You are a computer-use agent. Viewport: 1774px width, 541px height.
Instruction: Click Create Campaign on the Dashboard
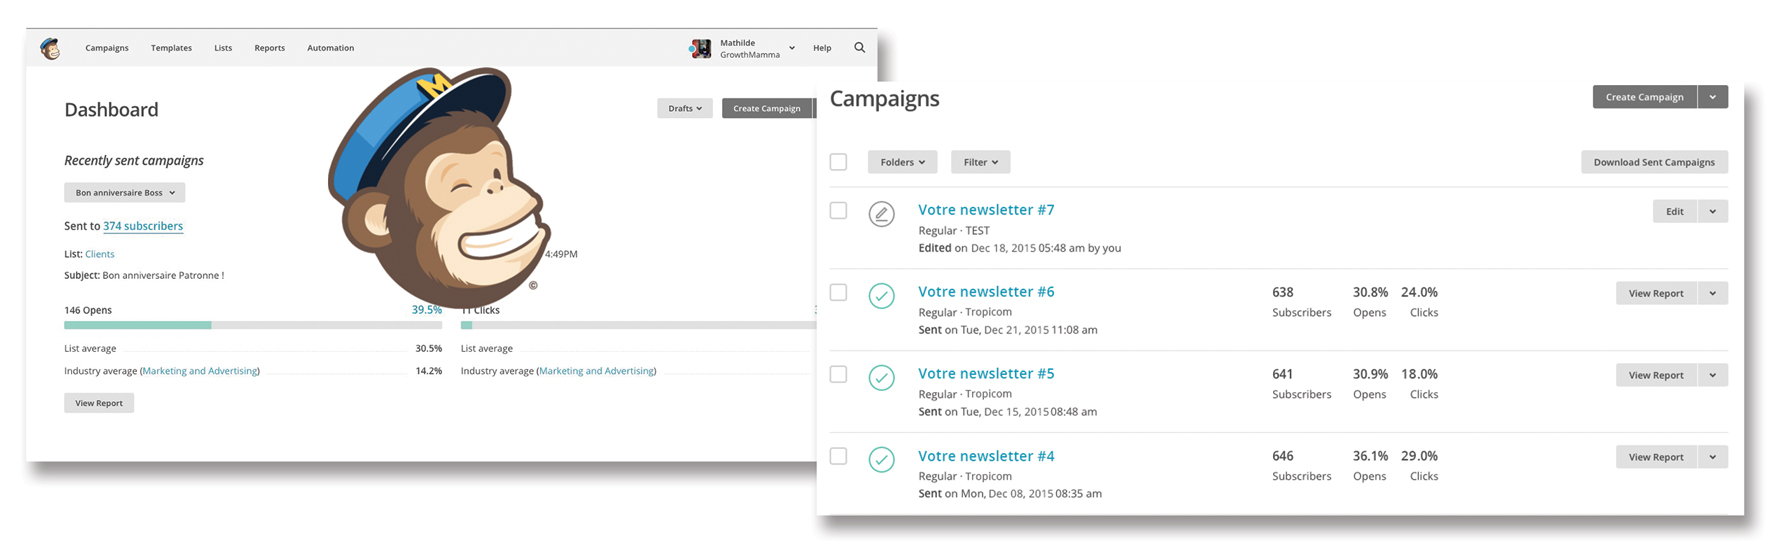pos(767,108)
